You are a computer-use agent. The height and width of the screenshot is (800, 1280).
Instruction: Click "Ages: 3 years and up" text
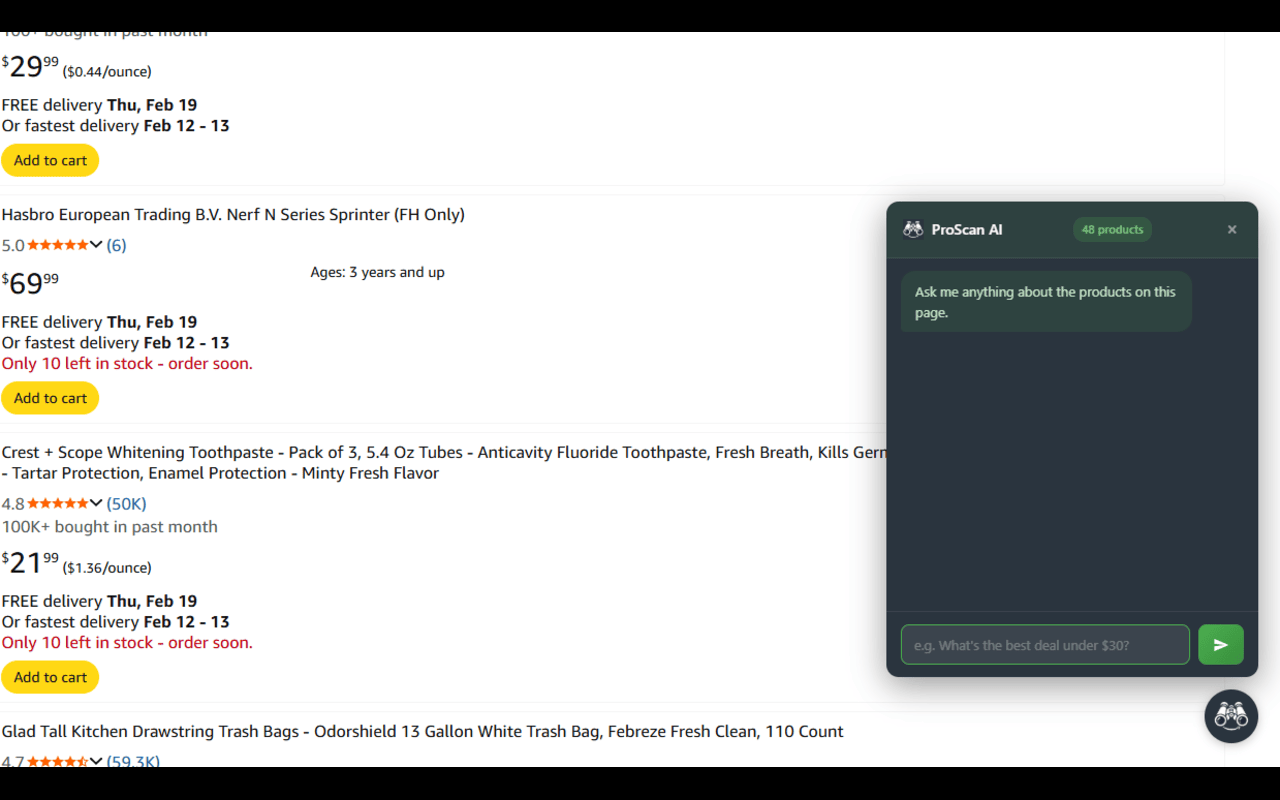(x=377, y=272)
